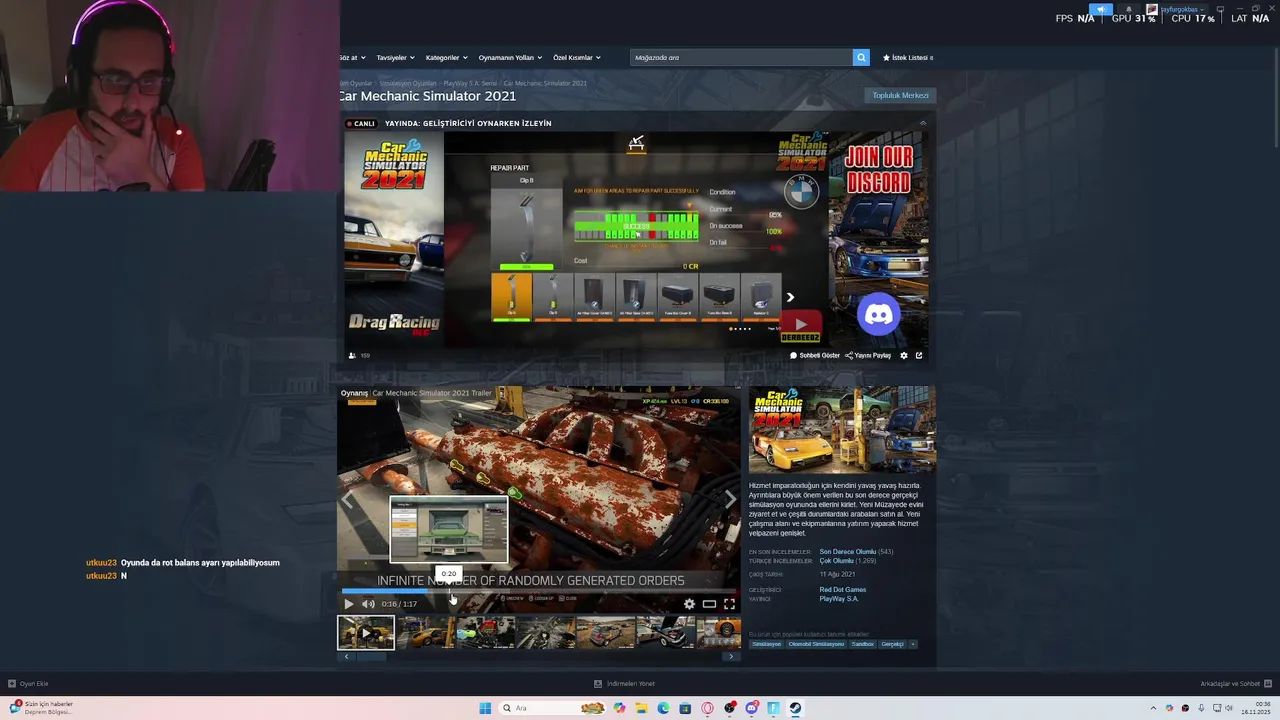Click the Discord logo in broadcast banner
1280x720 pixels.
click(878, 315)
